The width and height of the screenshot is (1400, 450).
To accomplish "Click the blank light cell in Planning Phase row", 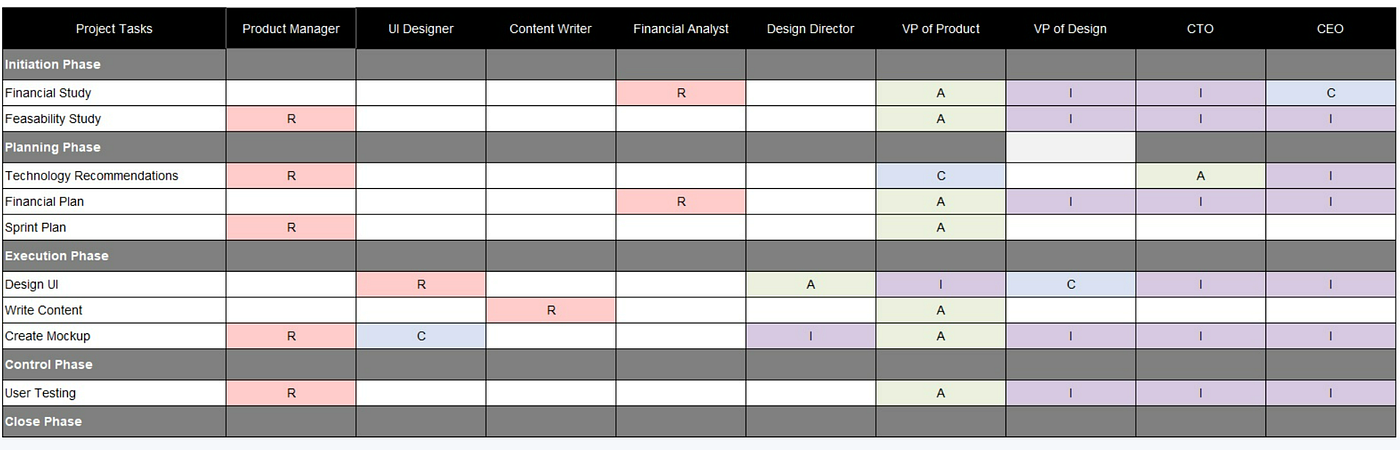I will click(x=1071, y=147).
